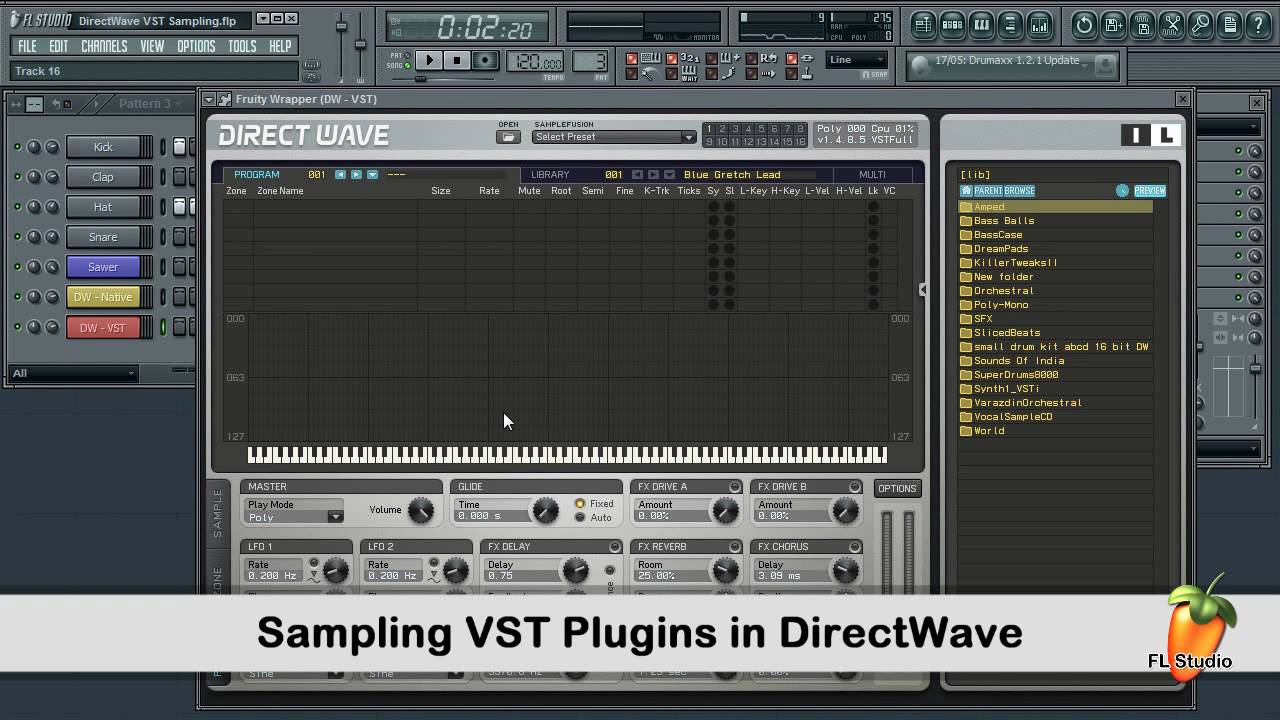Go to previous program arrow
This screenshot has height=720, width=1280.
point(340,174)
